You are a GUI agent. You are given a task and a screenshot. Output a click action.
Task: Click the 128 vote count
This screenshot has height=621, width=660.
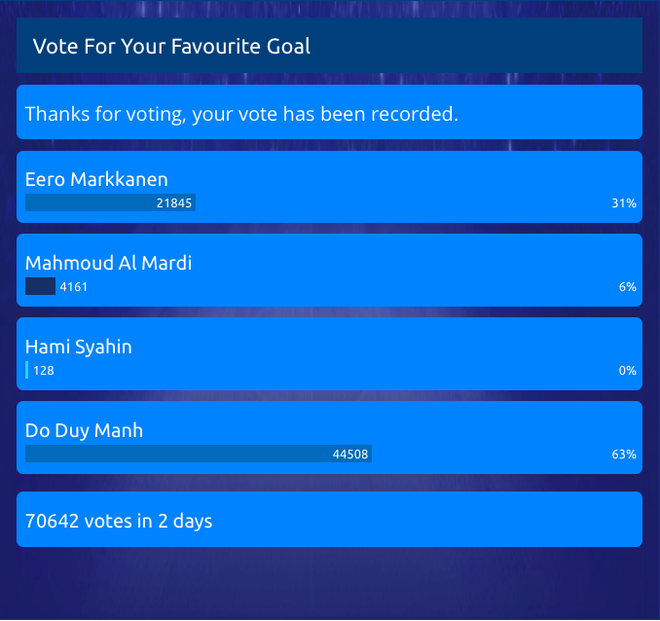(x=44, y=371)
